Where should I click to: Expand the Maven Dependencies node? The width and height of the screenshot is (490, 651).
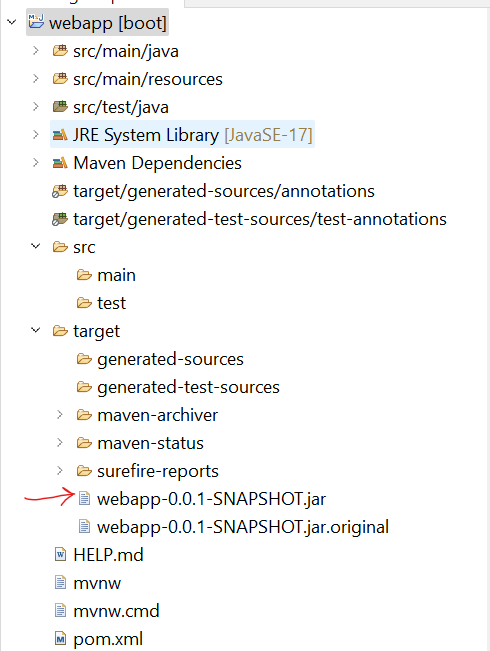(x=36, y=163)
